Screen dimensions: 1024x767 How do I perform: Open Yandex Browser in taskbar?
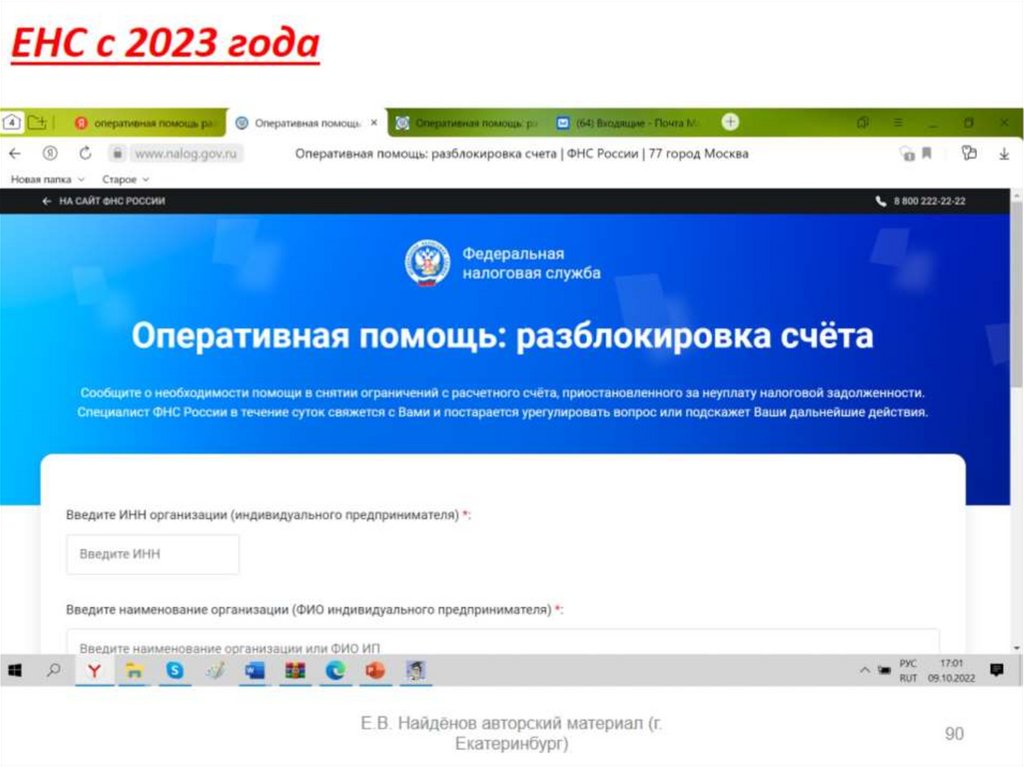pos(94,671)
